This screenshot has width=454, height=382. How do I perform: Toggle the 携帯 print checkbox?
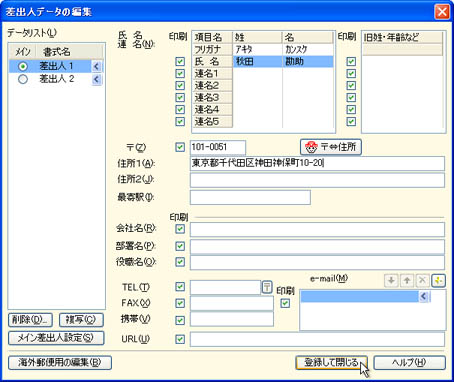tap(180, 320)
